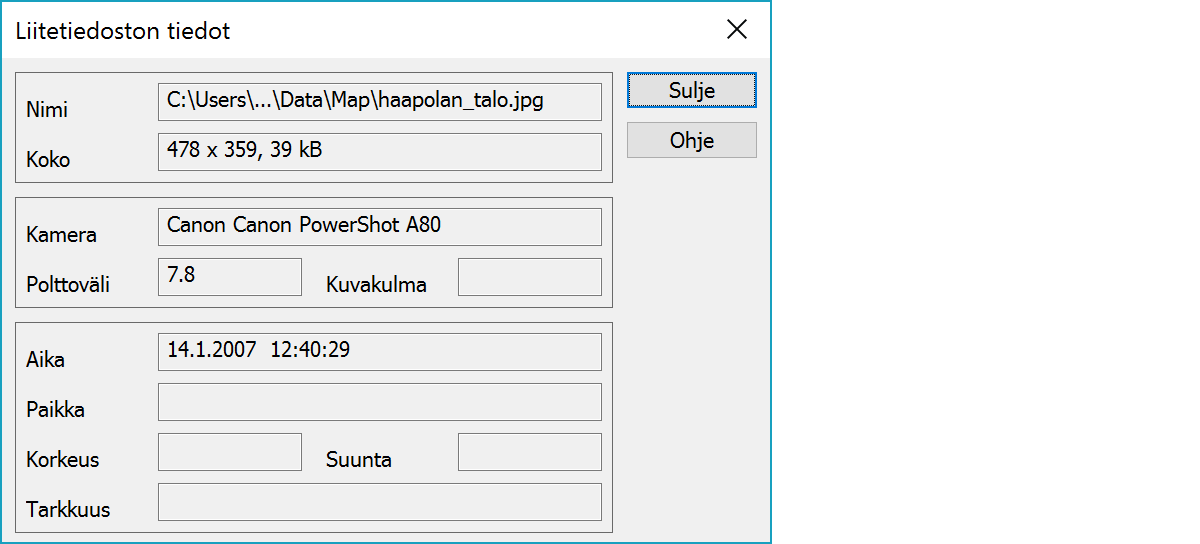Open help with the Ohje button
Viewport: 1200px width, 544px height.
click(x=691, y=140)
